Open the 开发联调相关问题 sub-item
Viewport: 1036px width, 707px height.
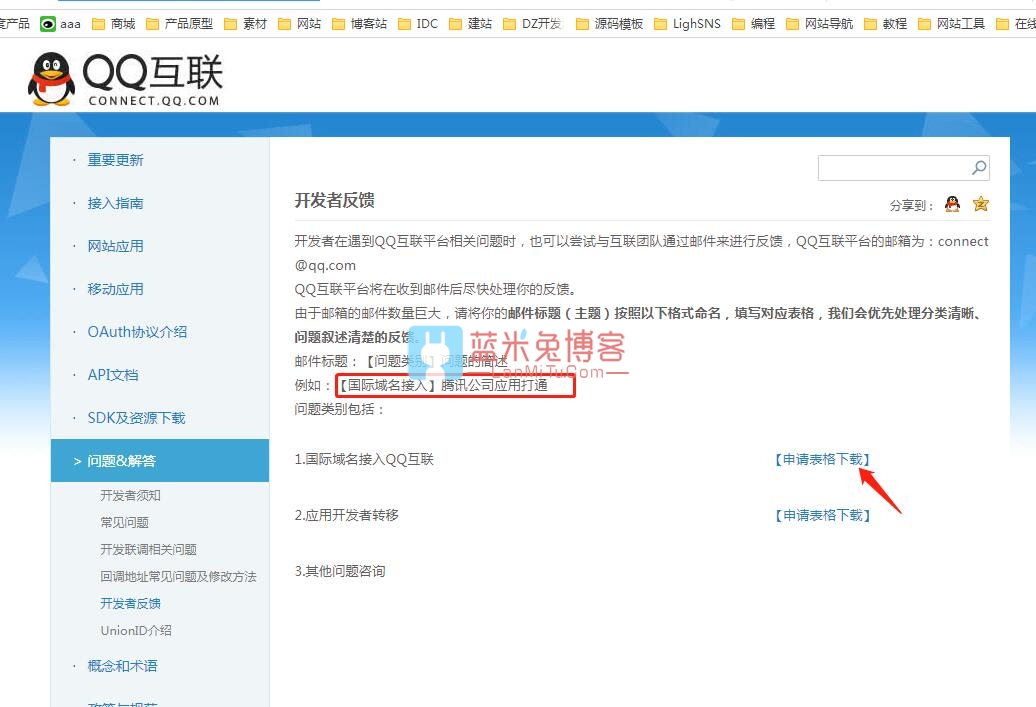pyautogui.click(x=149, y=550)
